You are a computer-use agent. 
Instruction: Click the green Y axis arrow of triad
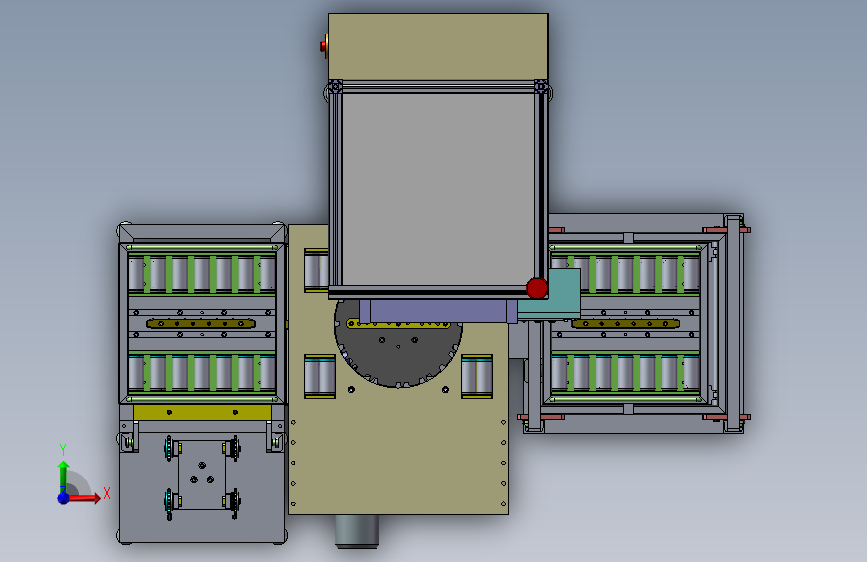coord(64,475)
